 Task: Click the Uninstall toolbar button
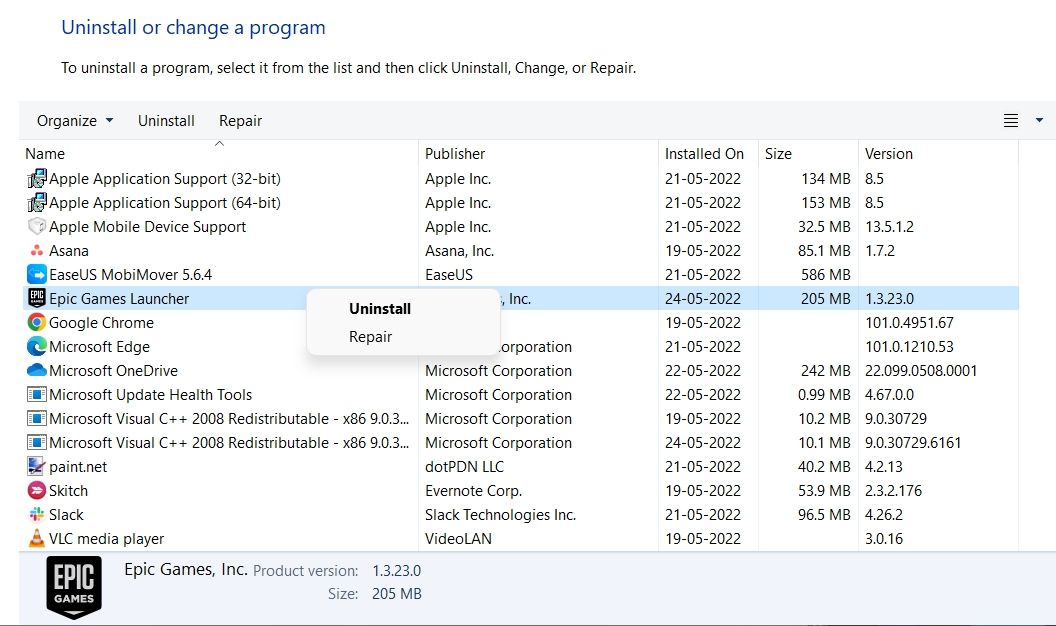pyautogui.click(x=166, y=121)
